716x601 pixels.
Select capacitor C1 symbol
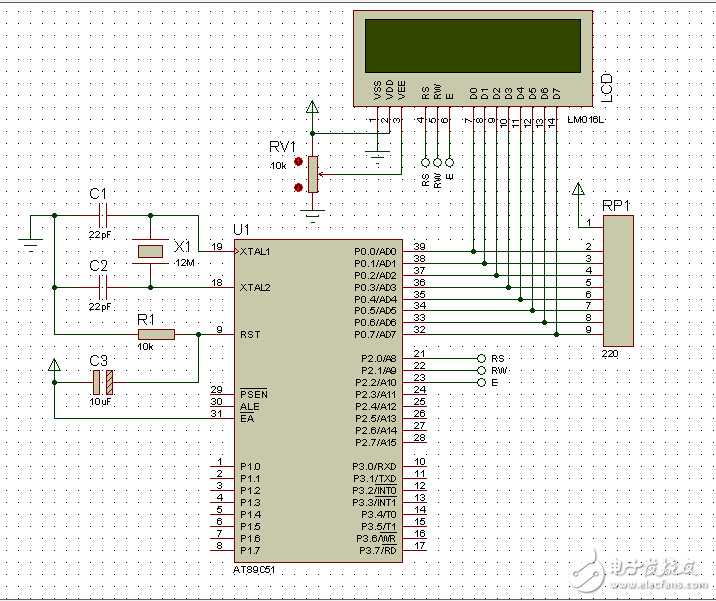[x=103, y=215]
